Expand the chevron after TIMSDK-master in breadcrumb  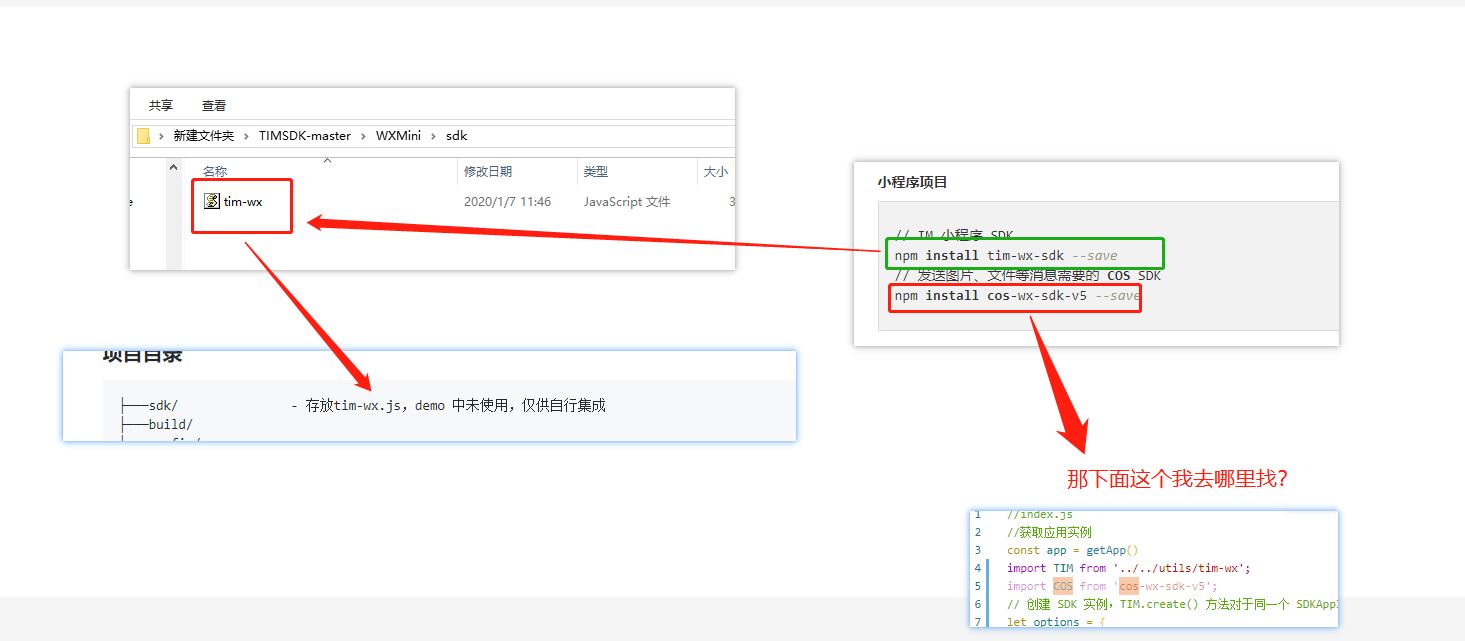pyautogui.click(x=364, y=136)
